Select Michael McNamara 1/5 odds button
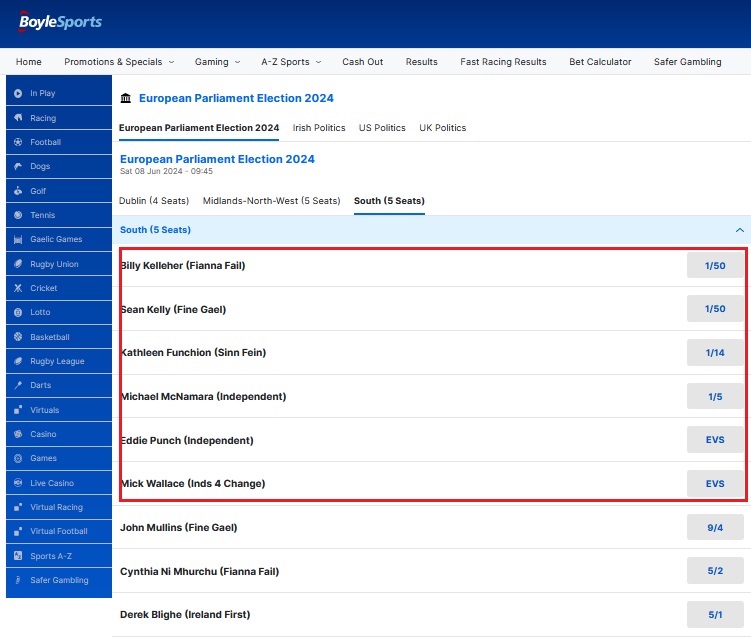The width and height of the screenshot is (751, 642). point(715,396)
